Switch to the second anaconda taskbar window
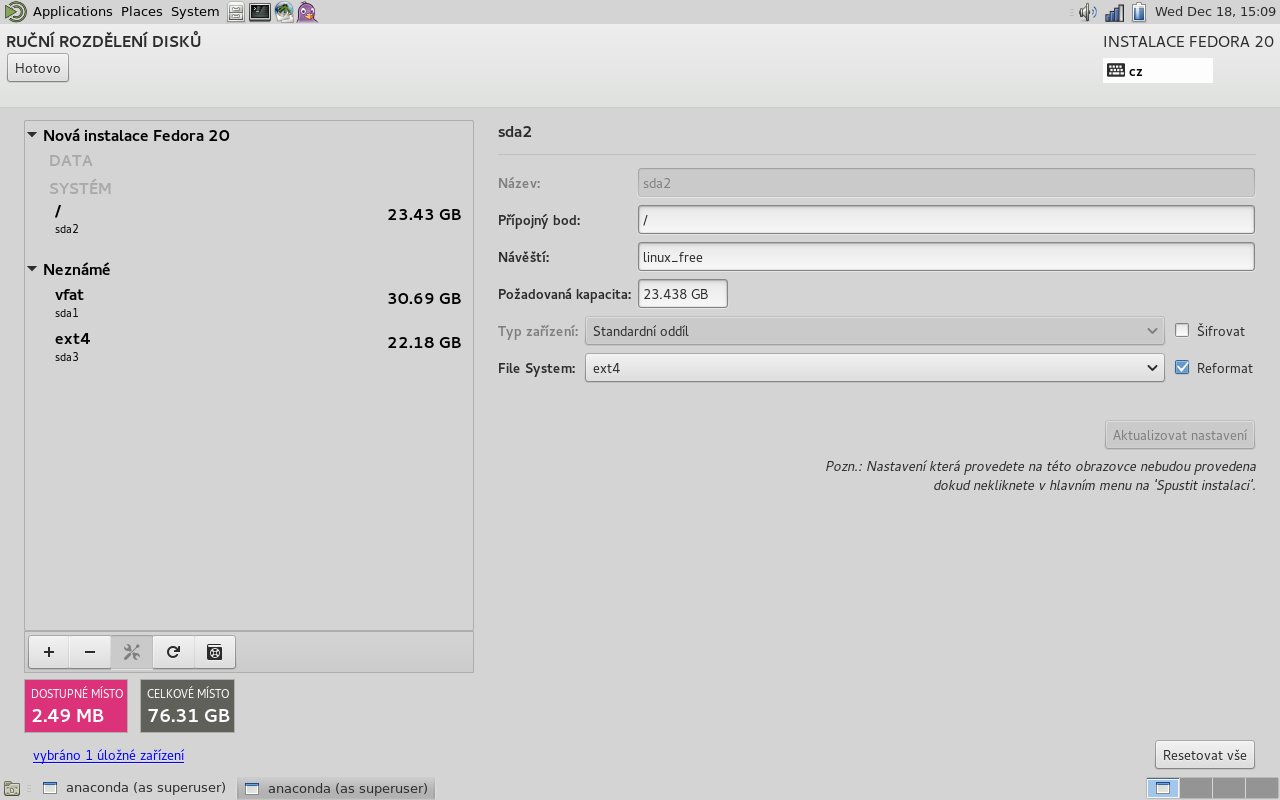The image size is (1280, 800). (x=336, y=788)
